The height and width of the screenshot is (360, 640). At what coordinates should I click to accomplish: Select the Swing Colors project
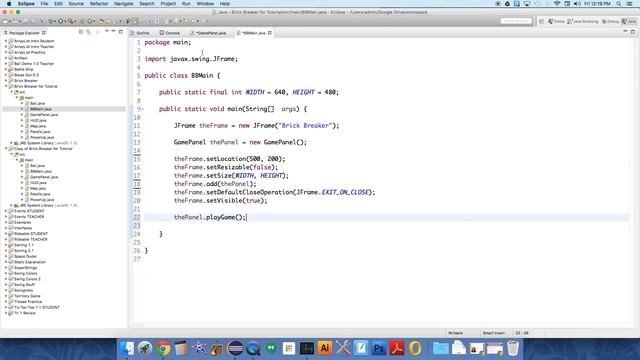tap(25, 273)
